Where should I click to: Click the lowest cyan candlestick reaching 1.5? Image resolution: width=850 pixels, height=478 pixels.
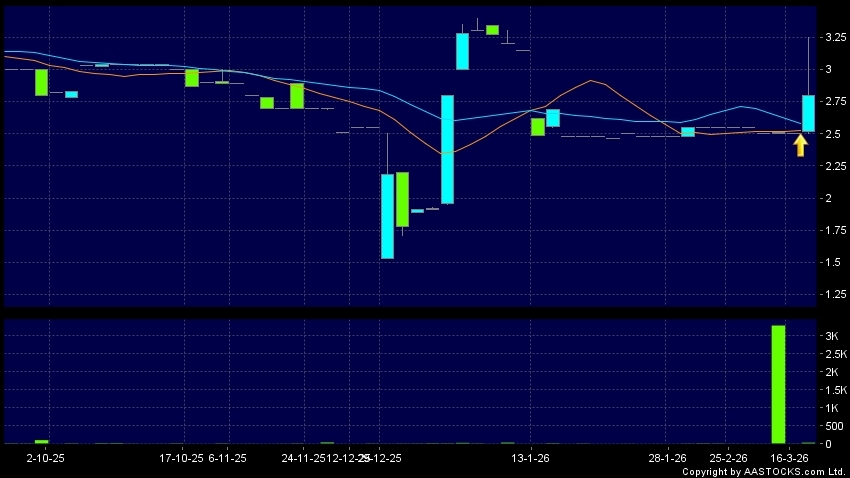click(387, 216)
